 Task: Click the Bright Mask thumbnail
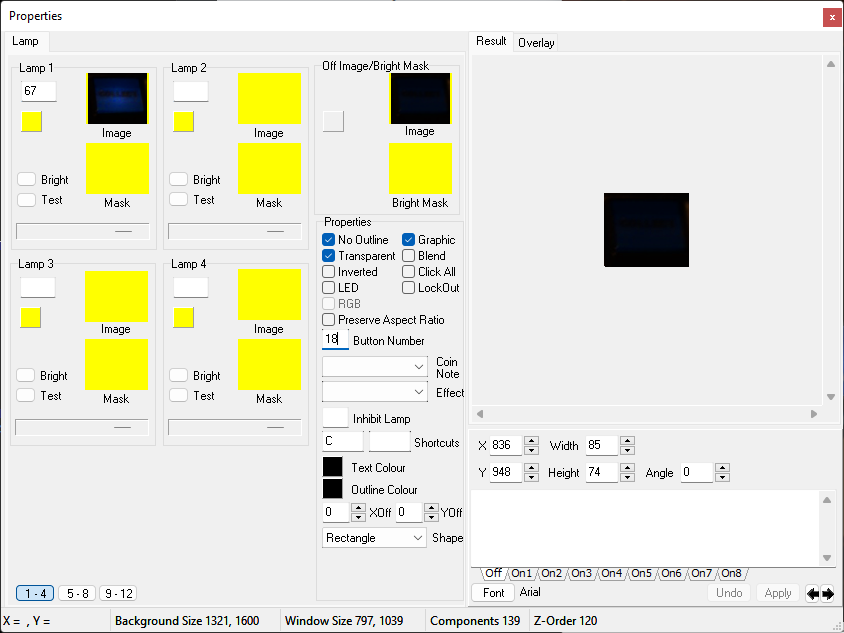coord(420,168)
